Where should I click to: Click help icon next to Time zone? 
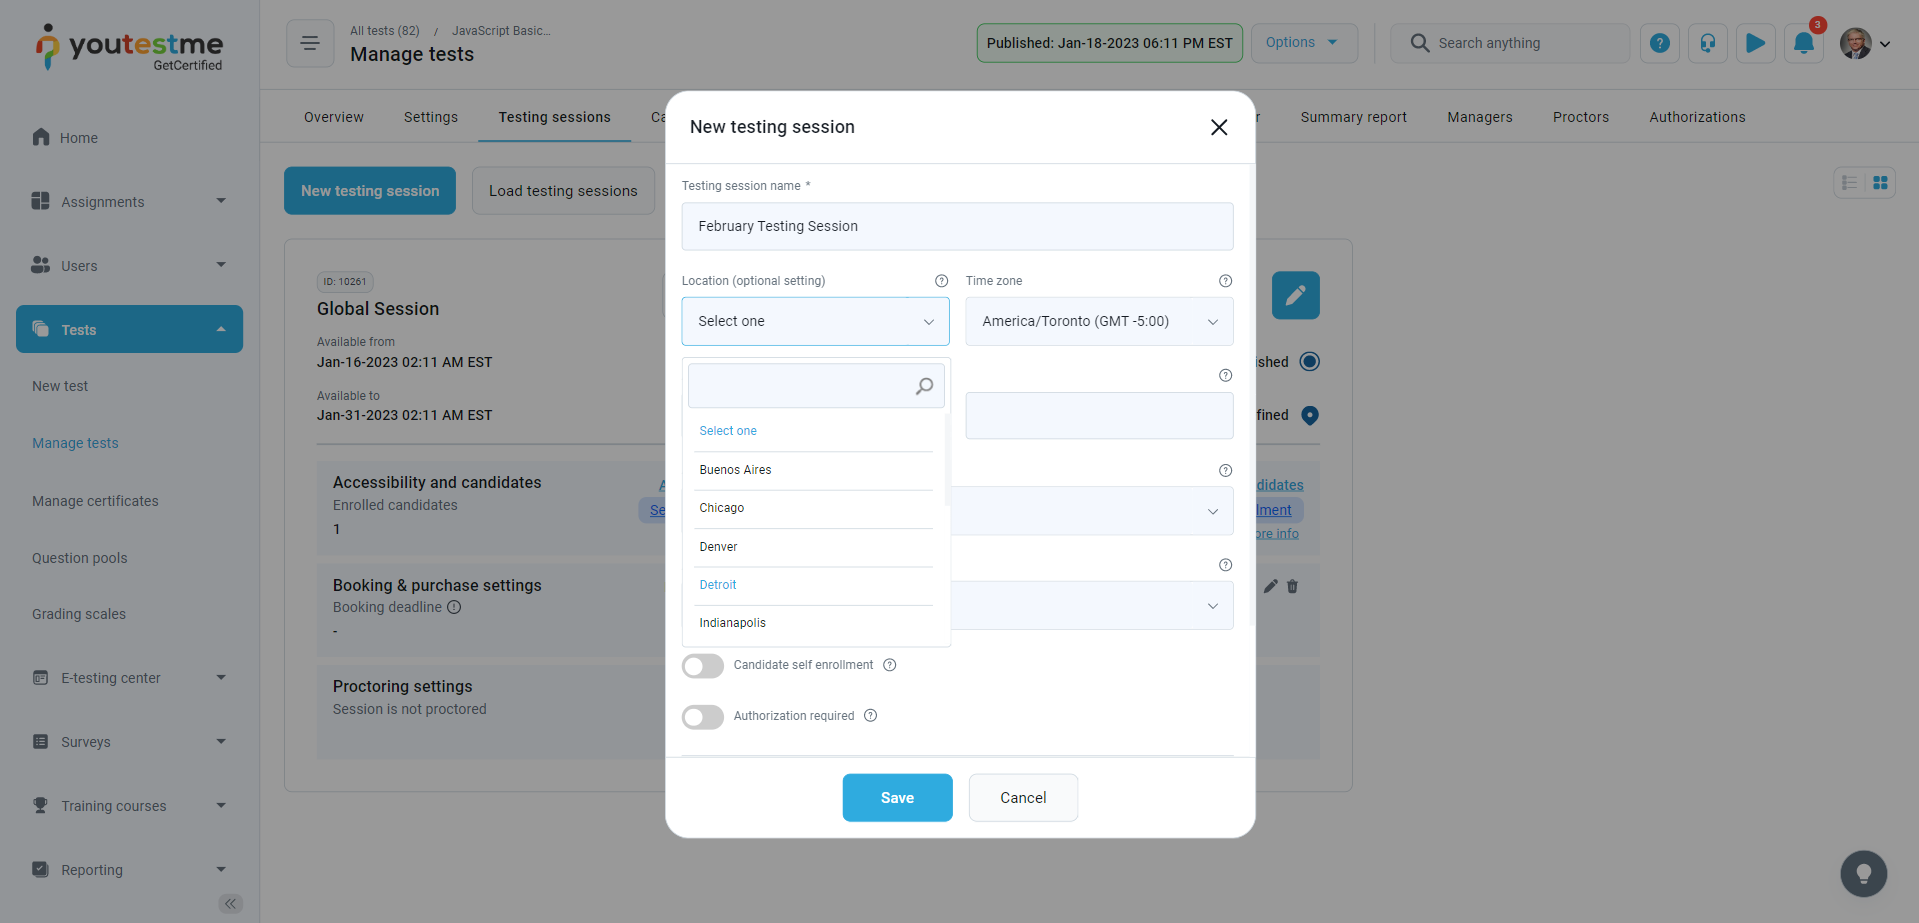tap(1225, 281)
